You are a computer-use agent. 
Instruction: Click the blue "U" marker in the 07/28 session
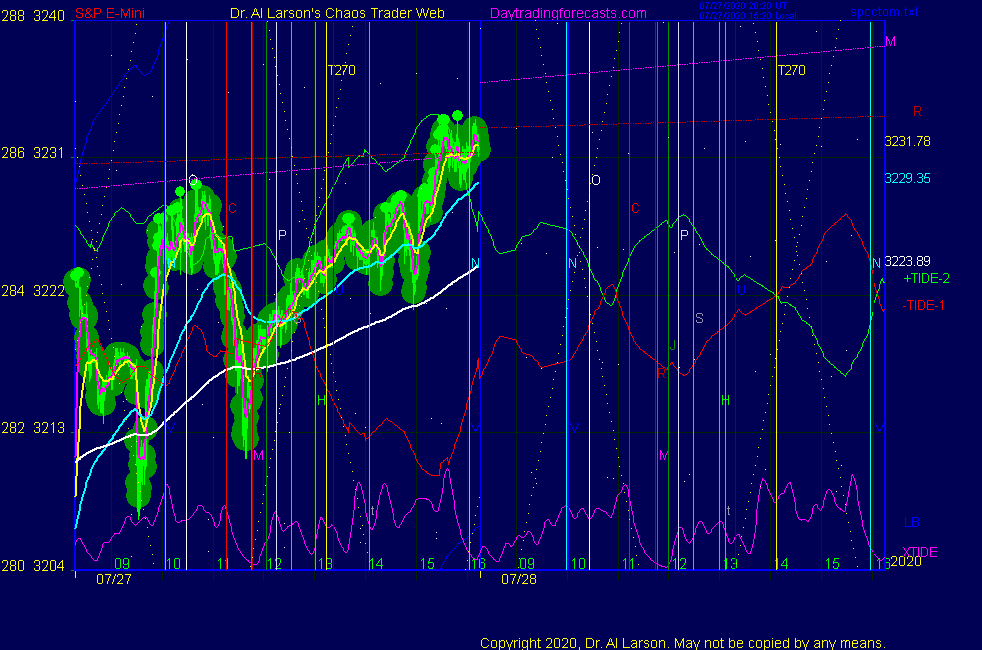point(741,290)
